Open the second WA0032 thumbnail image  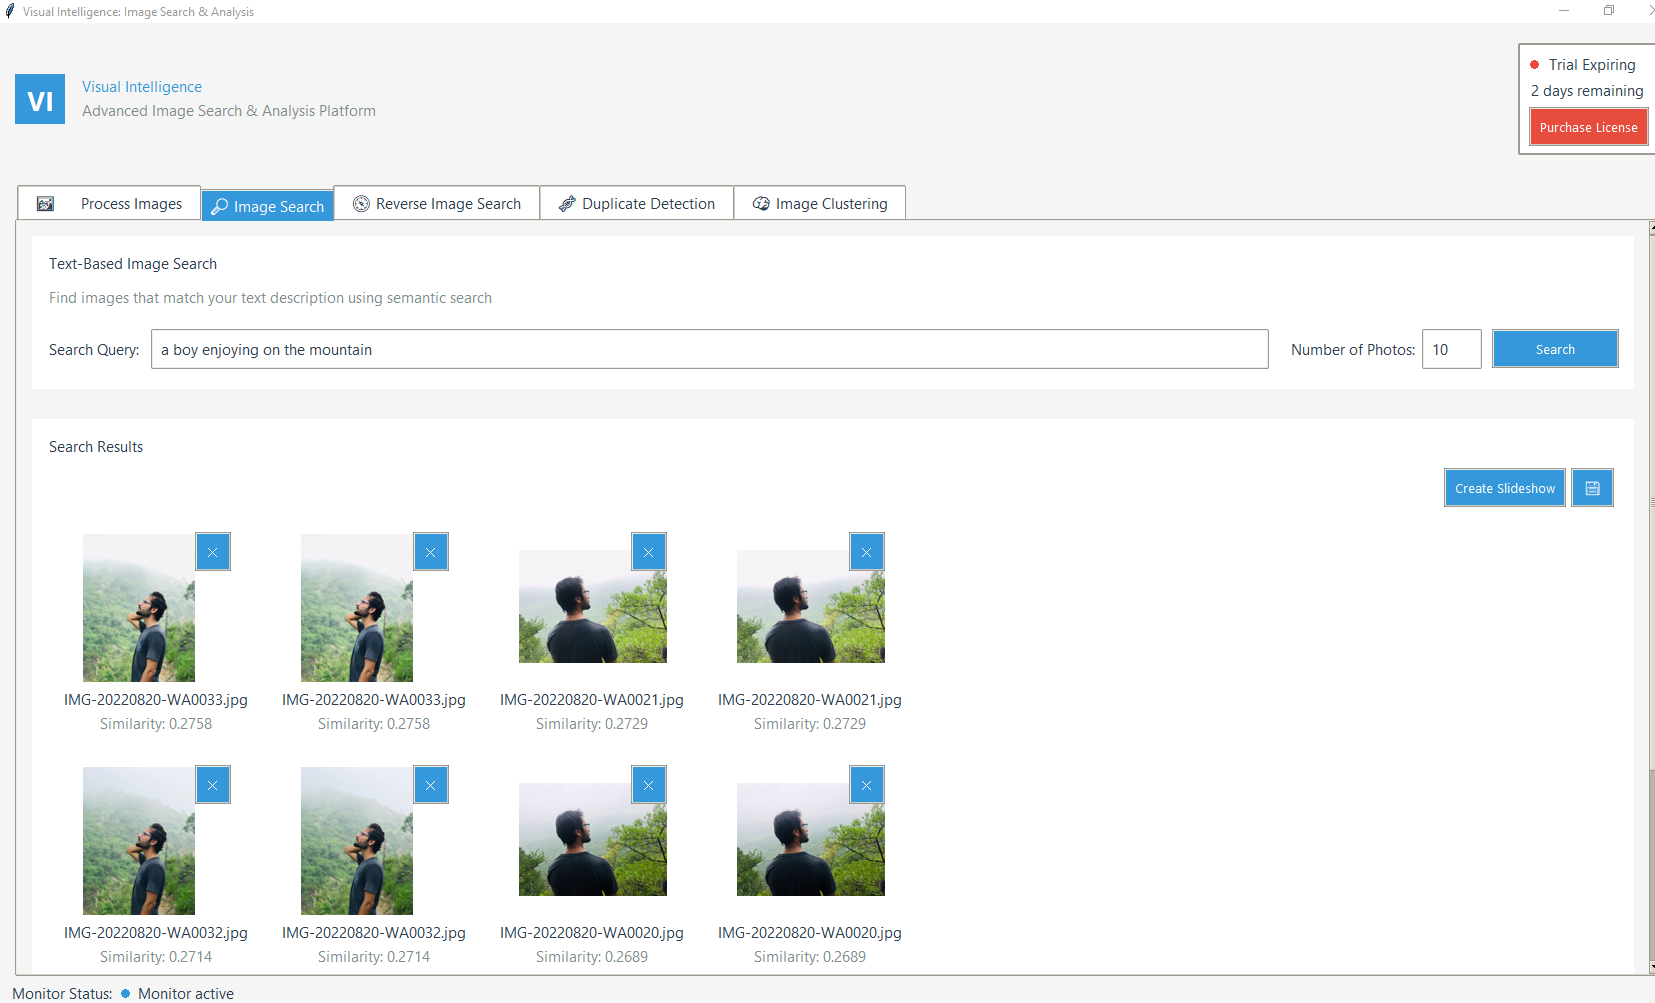(x=357, y=841)
